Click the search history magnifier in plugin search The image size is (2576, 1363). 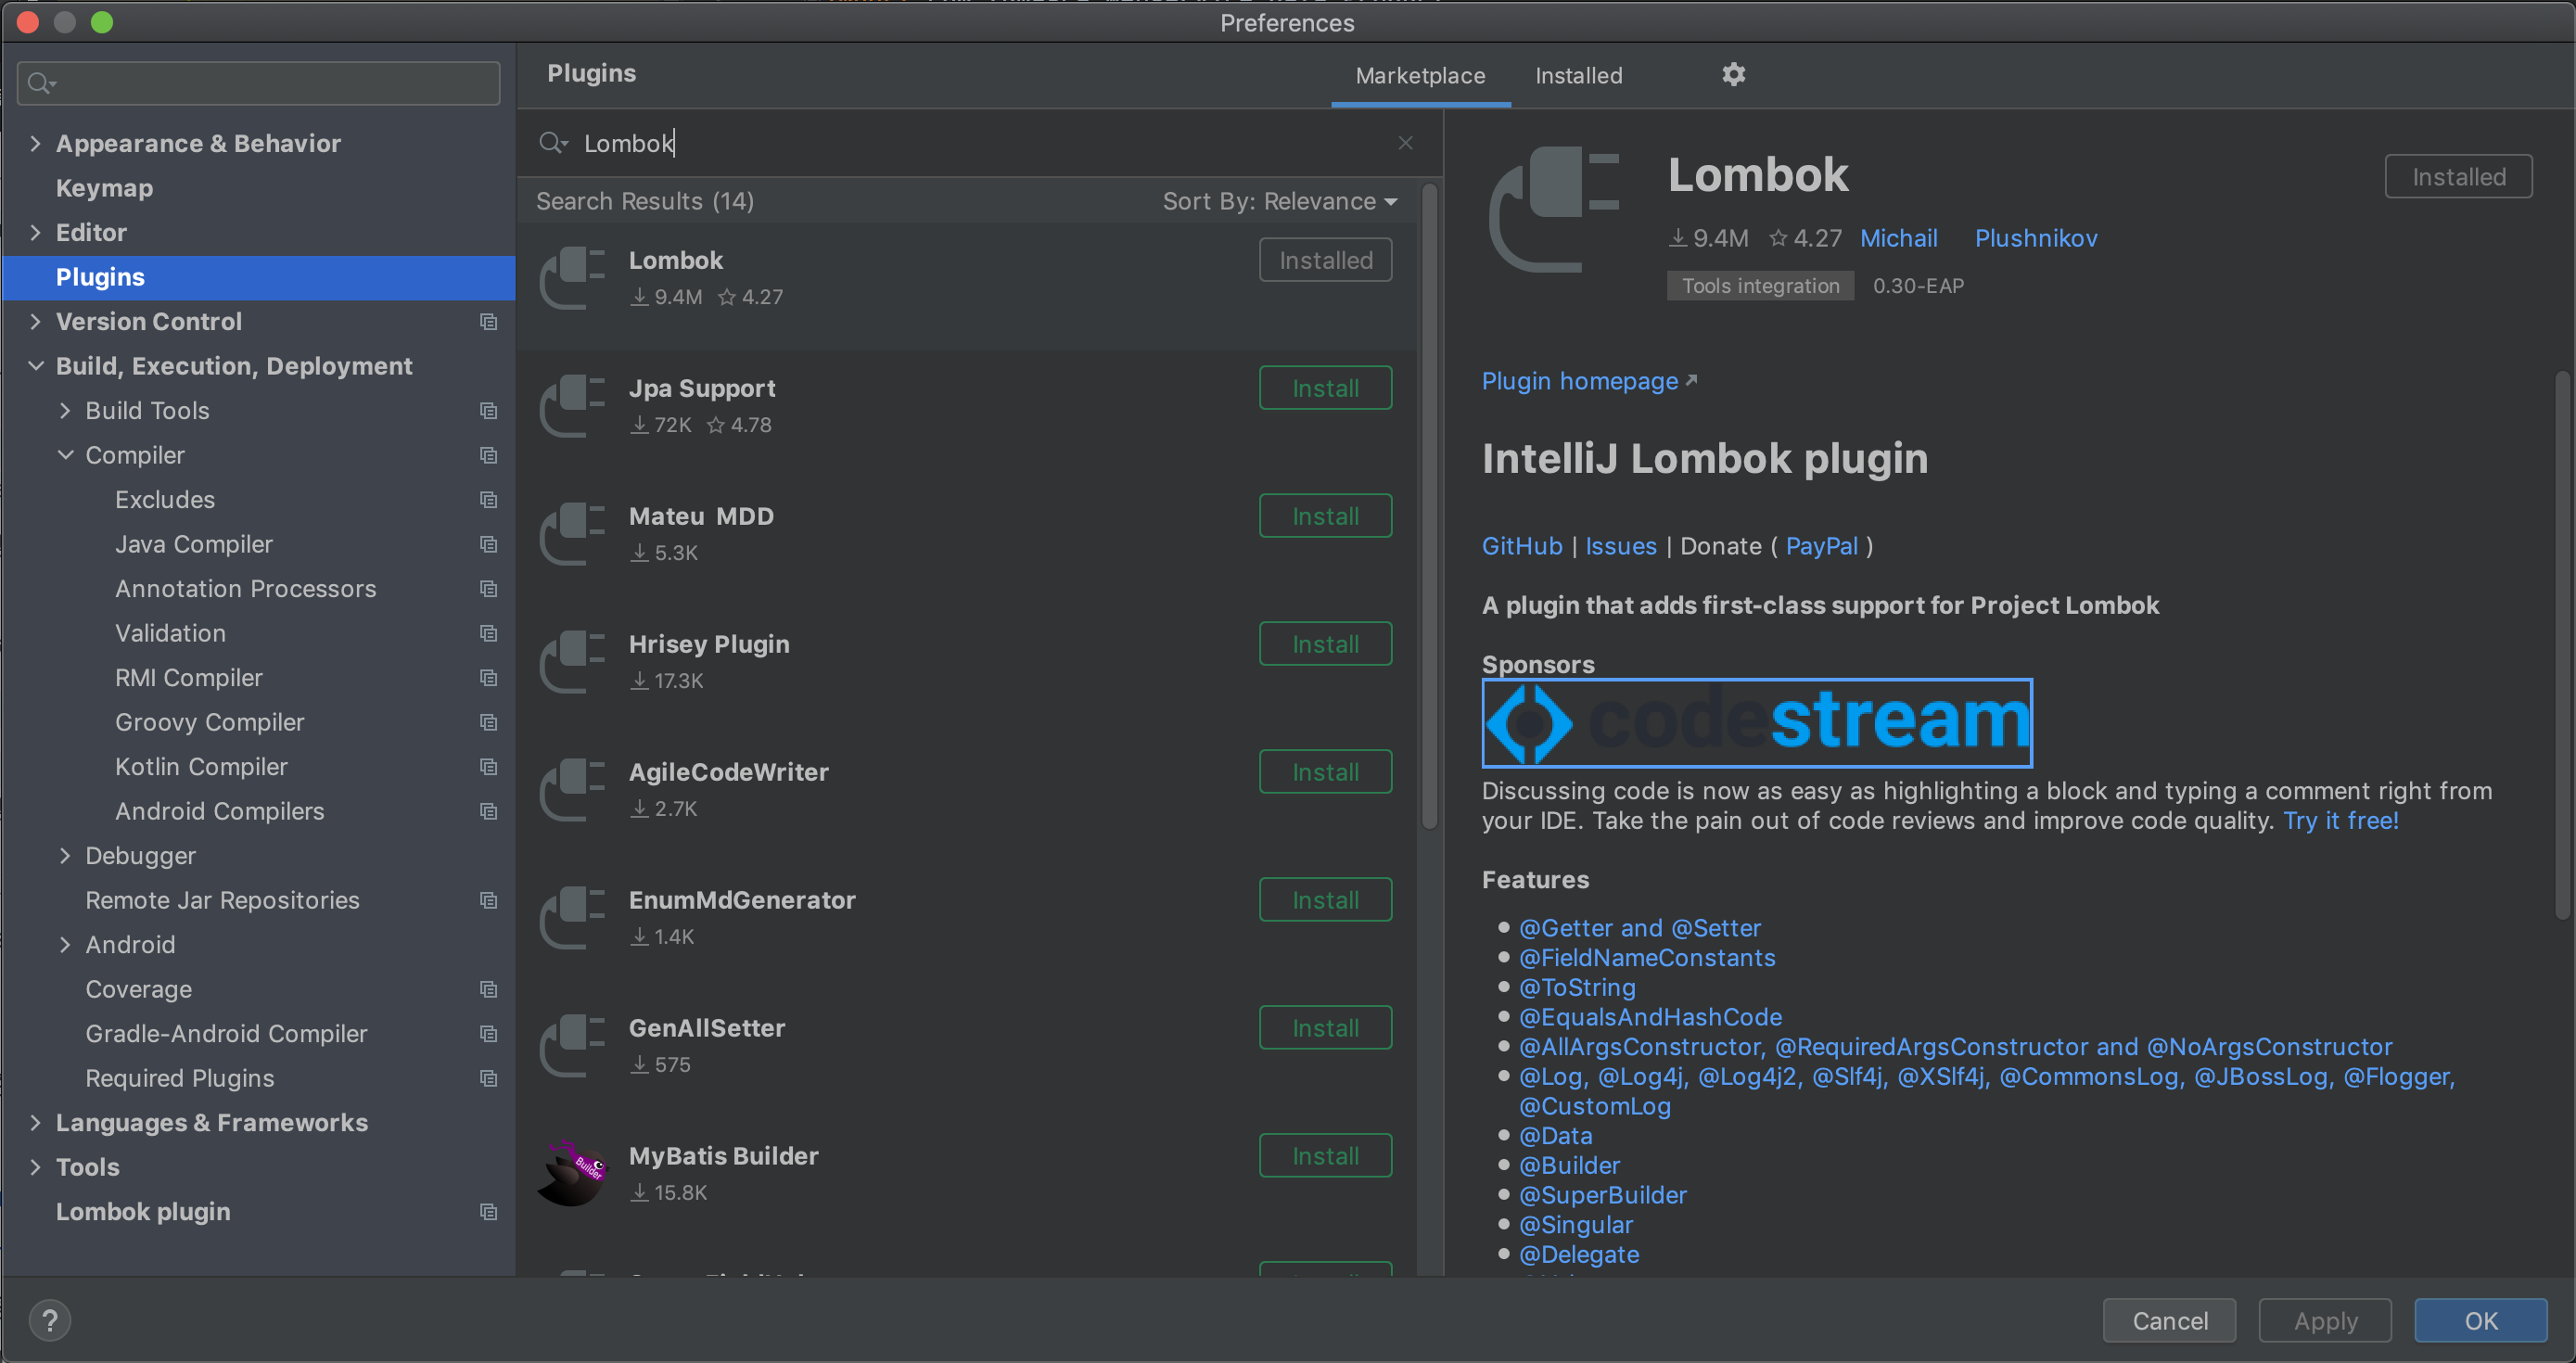[552, 143]
